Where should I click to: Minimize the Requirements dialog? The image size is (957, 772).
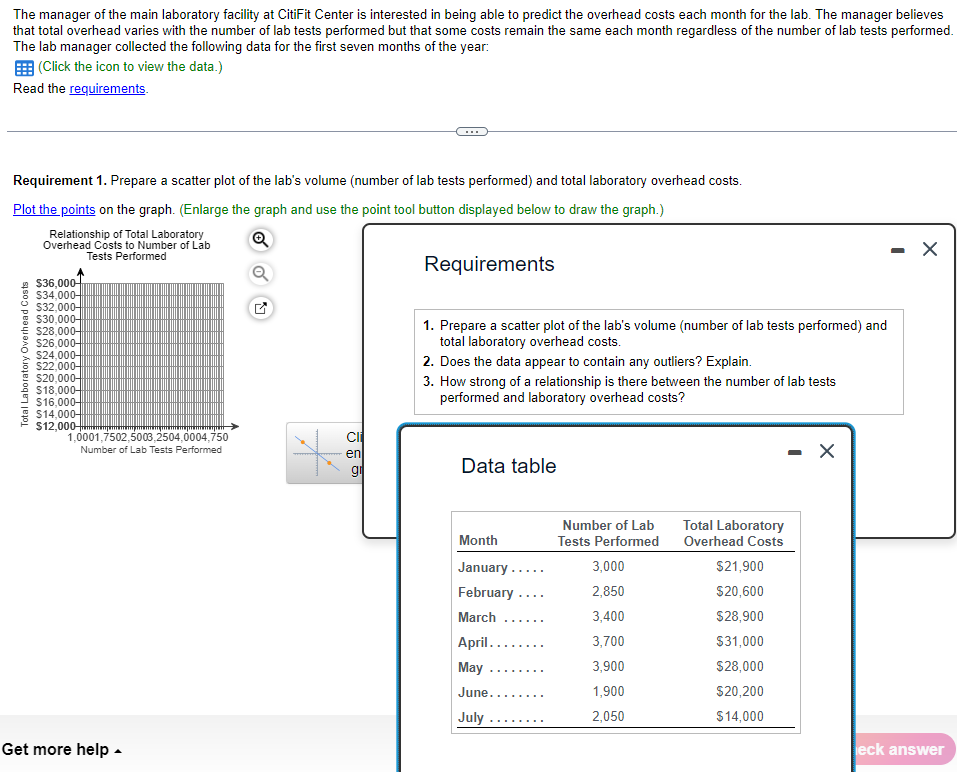click(897, 250)
